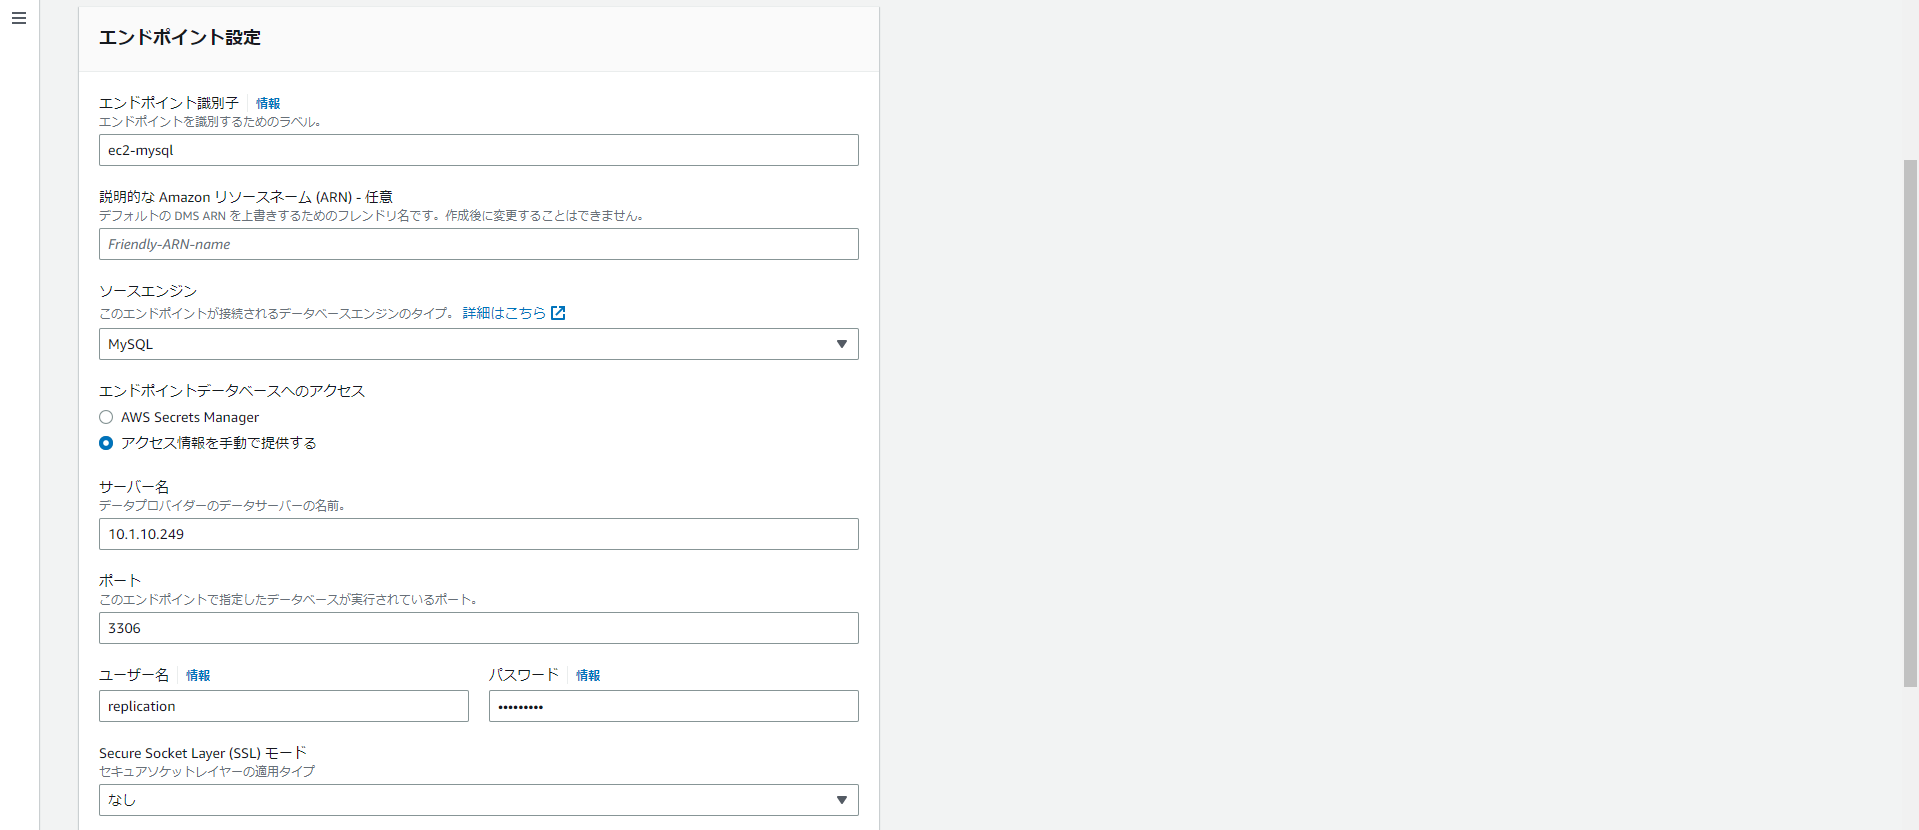1919x830 pixels.
Task: Click the 情報 link beside ユーザー名
Action: (198, 675)
